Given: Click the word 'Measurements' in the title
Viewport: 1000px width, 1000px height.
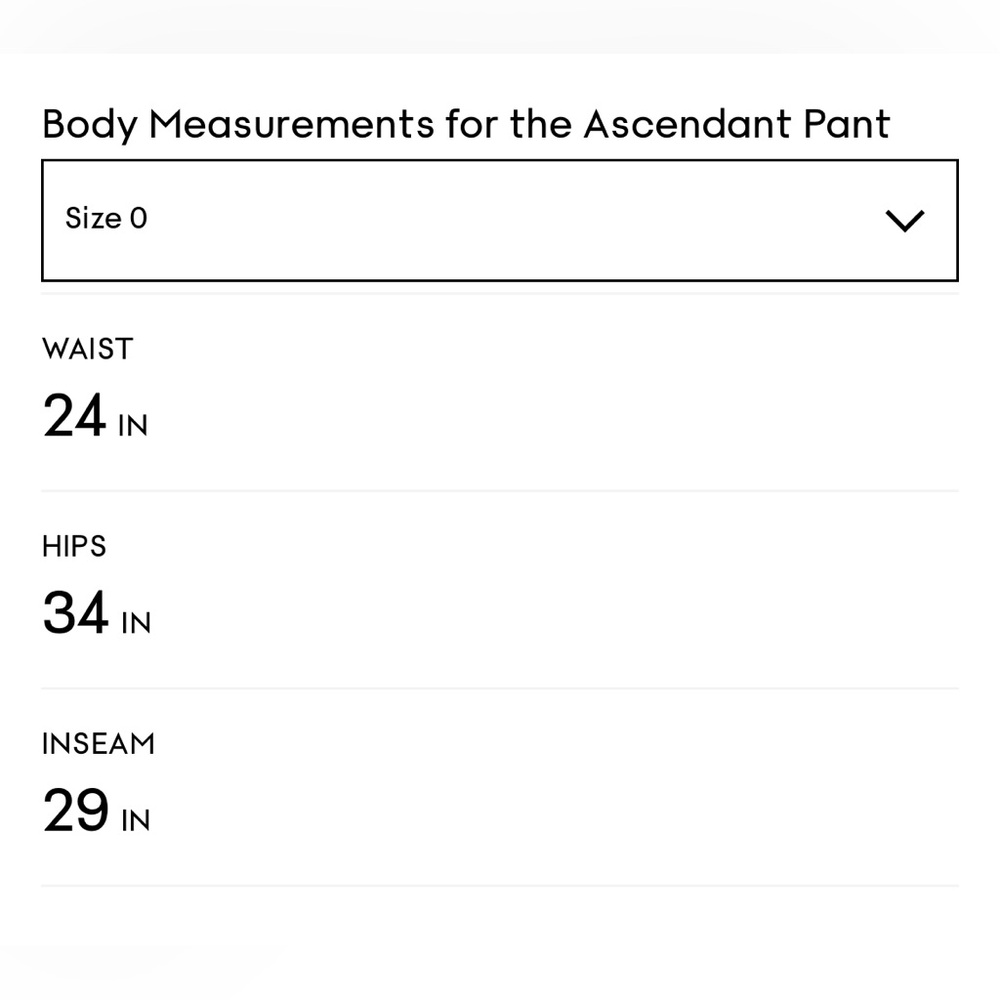Looking at the screenshot, I should click(291, 124).
